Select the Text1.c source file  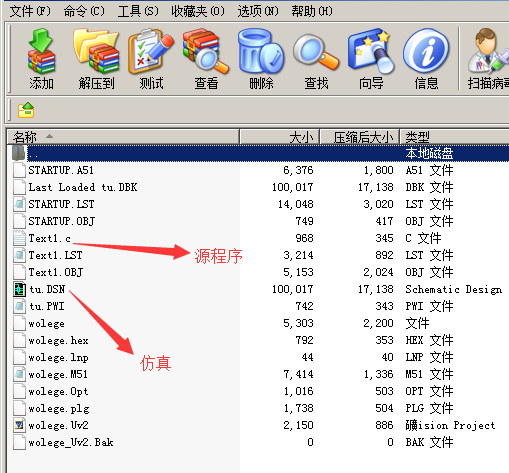click(49, 238)
